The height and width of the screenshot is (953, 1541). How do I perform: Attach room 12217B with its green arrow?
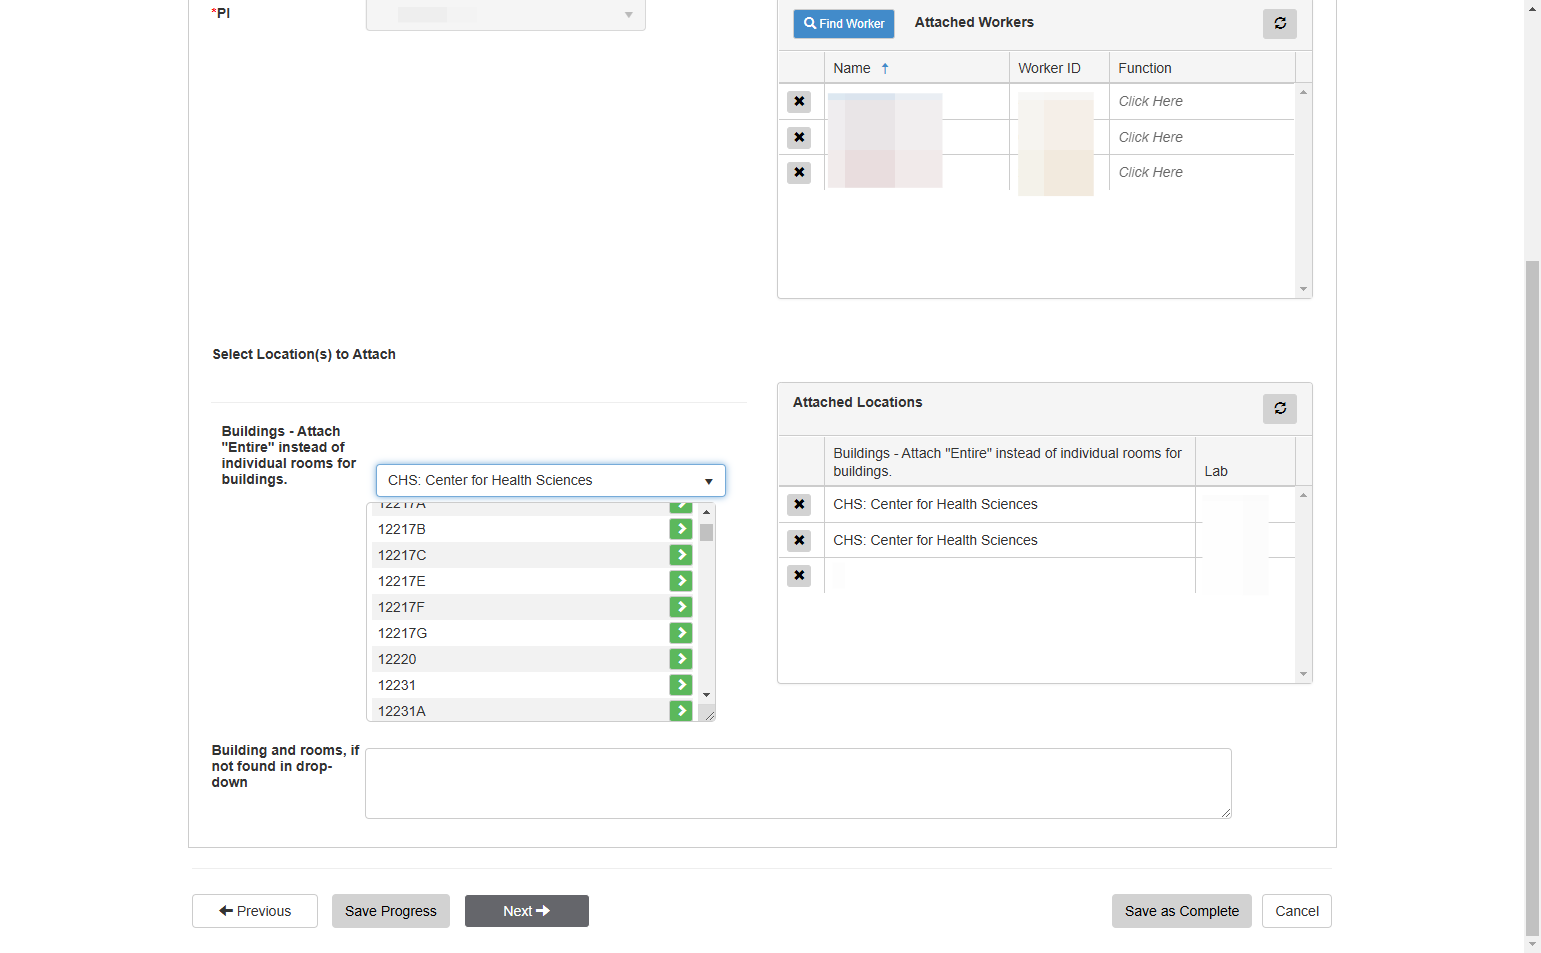[681, 529]
